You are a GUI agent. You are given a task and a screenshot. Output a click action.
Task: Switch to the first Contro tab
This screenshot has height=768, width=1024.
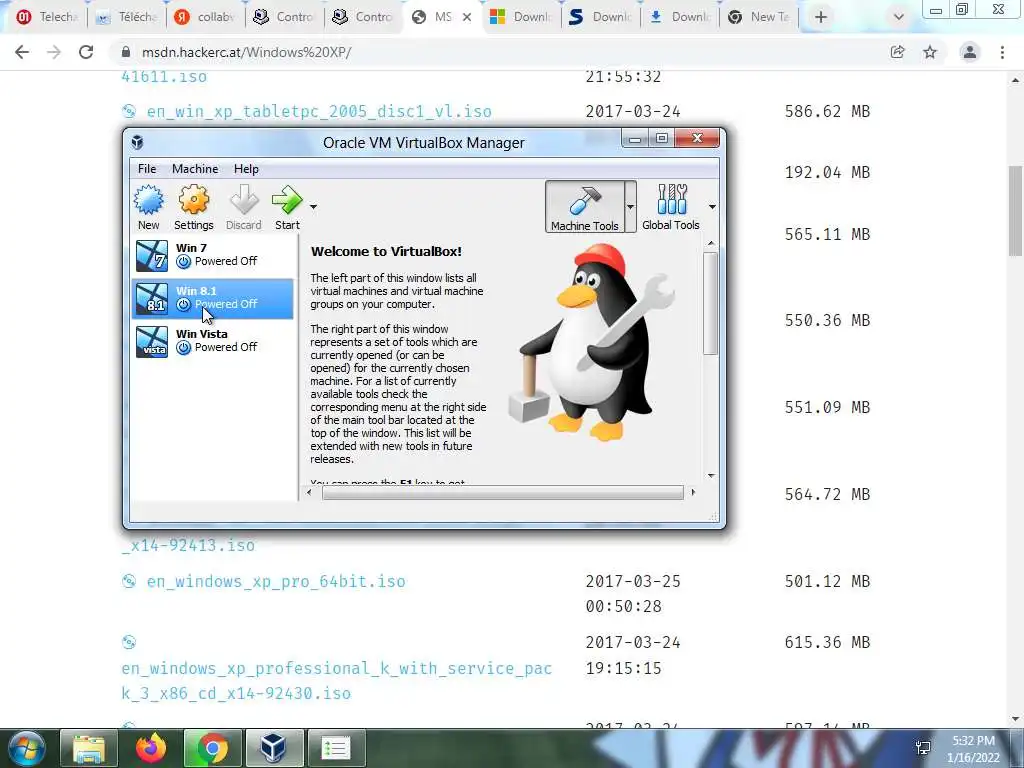pos(285,17)
